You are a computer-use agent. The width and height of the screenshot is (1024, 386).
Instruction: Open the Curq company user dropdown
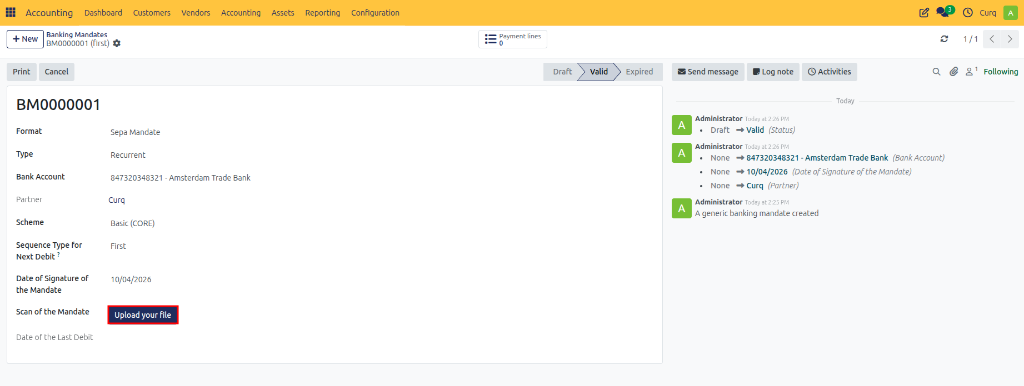click(x=988, y=12)
